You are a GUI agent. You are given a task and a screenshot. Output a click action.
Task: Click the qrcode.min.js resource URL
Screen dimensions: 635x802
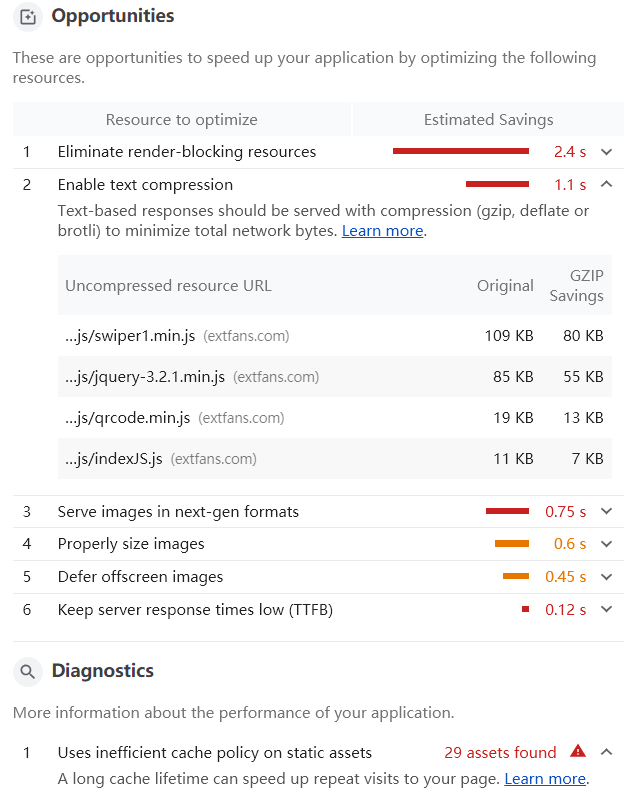[128, 418]
